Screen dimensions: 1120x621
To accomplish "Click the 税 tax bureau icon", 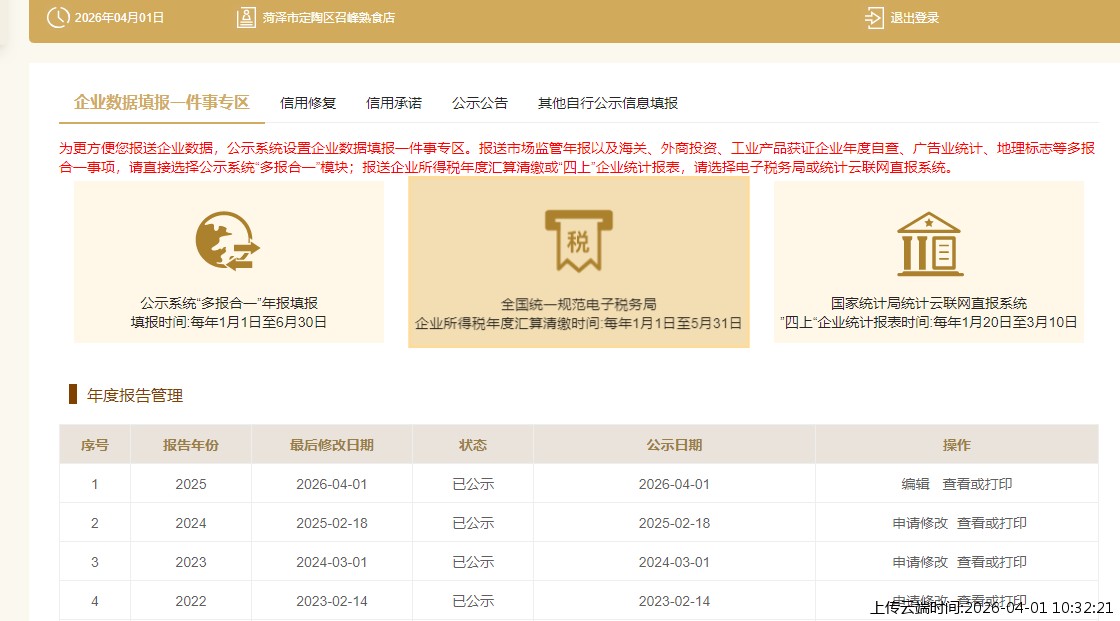I will (x=578, y=241).
